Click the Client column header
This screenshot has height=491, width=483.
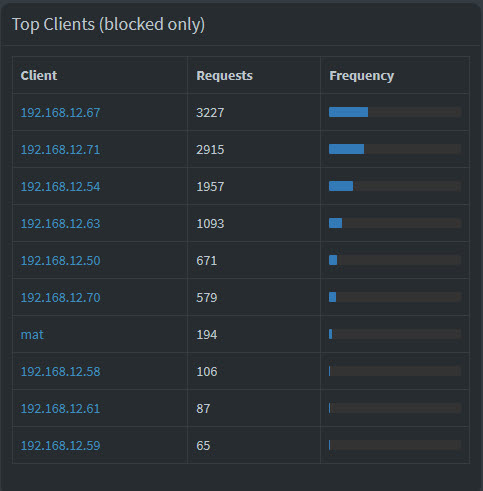pos(39,76)
